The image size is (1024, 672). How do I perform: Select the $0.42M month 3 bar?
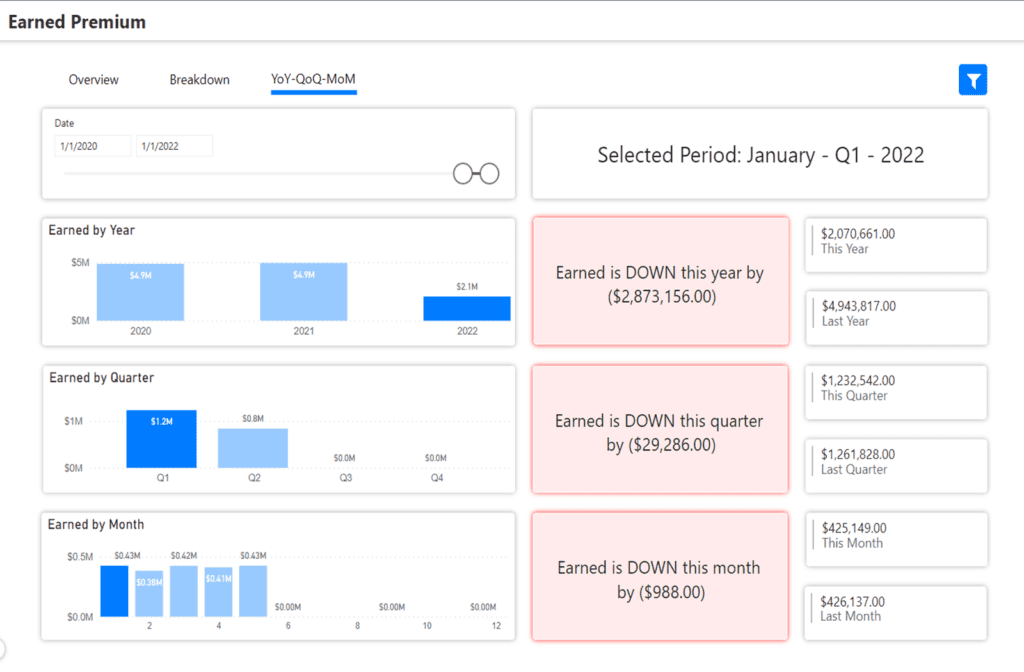click(x=184, y=591)
